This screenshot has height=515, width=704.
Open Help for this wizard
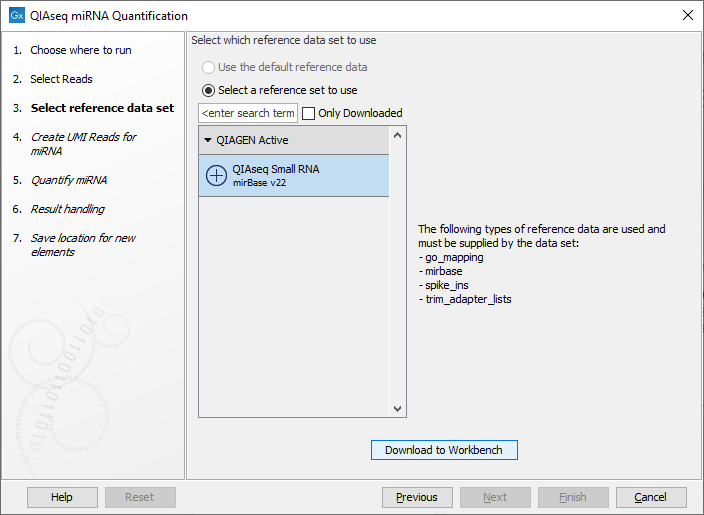pyautogui.click(x=62, y=497)
